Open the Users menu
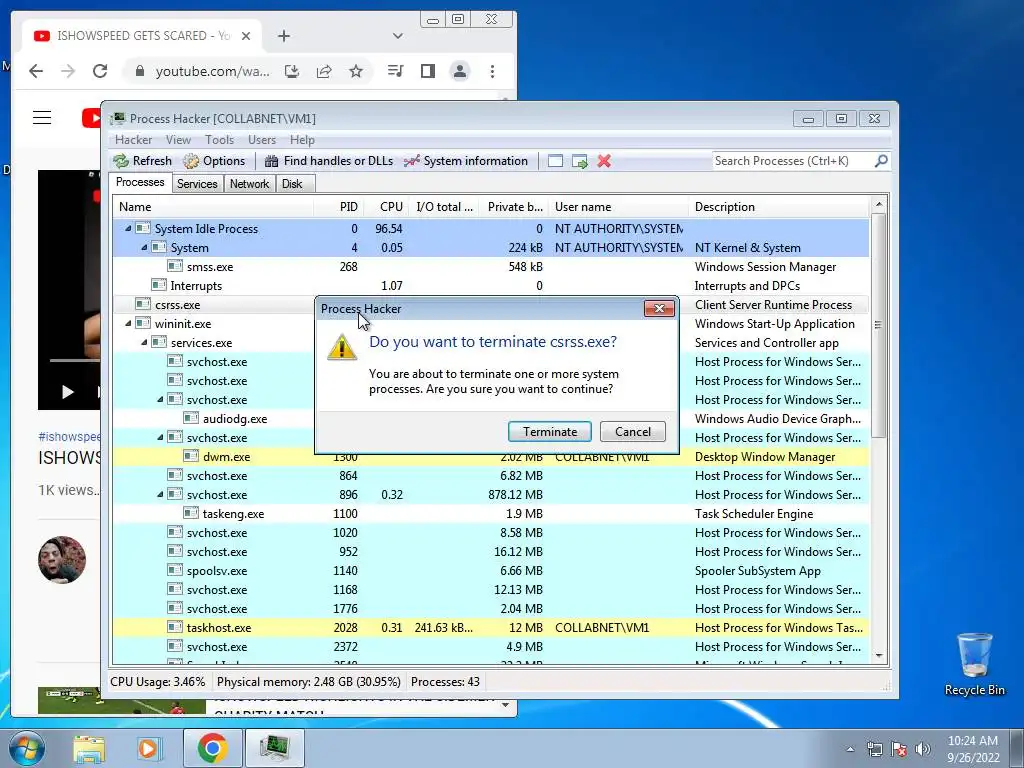The width and height of the screenshot is (1024, 768). pos(262,140)
